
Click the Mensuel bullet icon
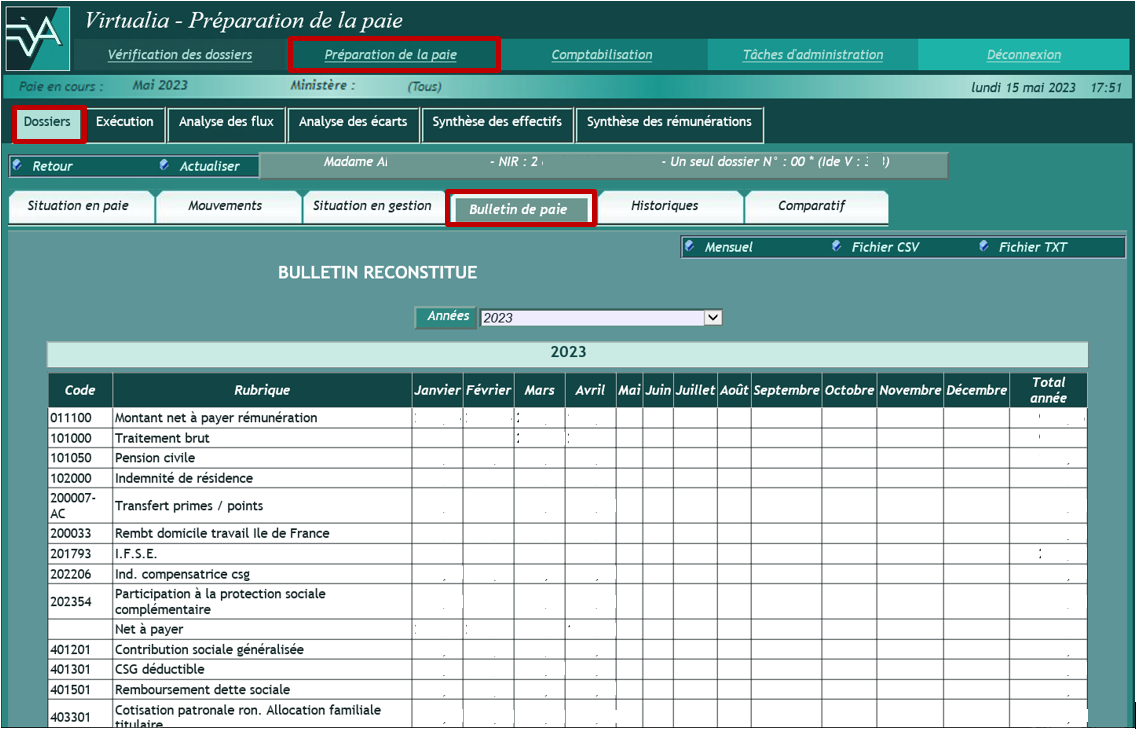coord(690,246)
